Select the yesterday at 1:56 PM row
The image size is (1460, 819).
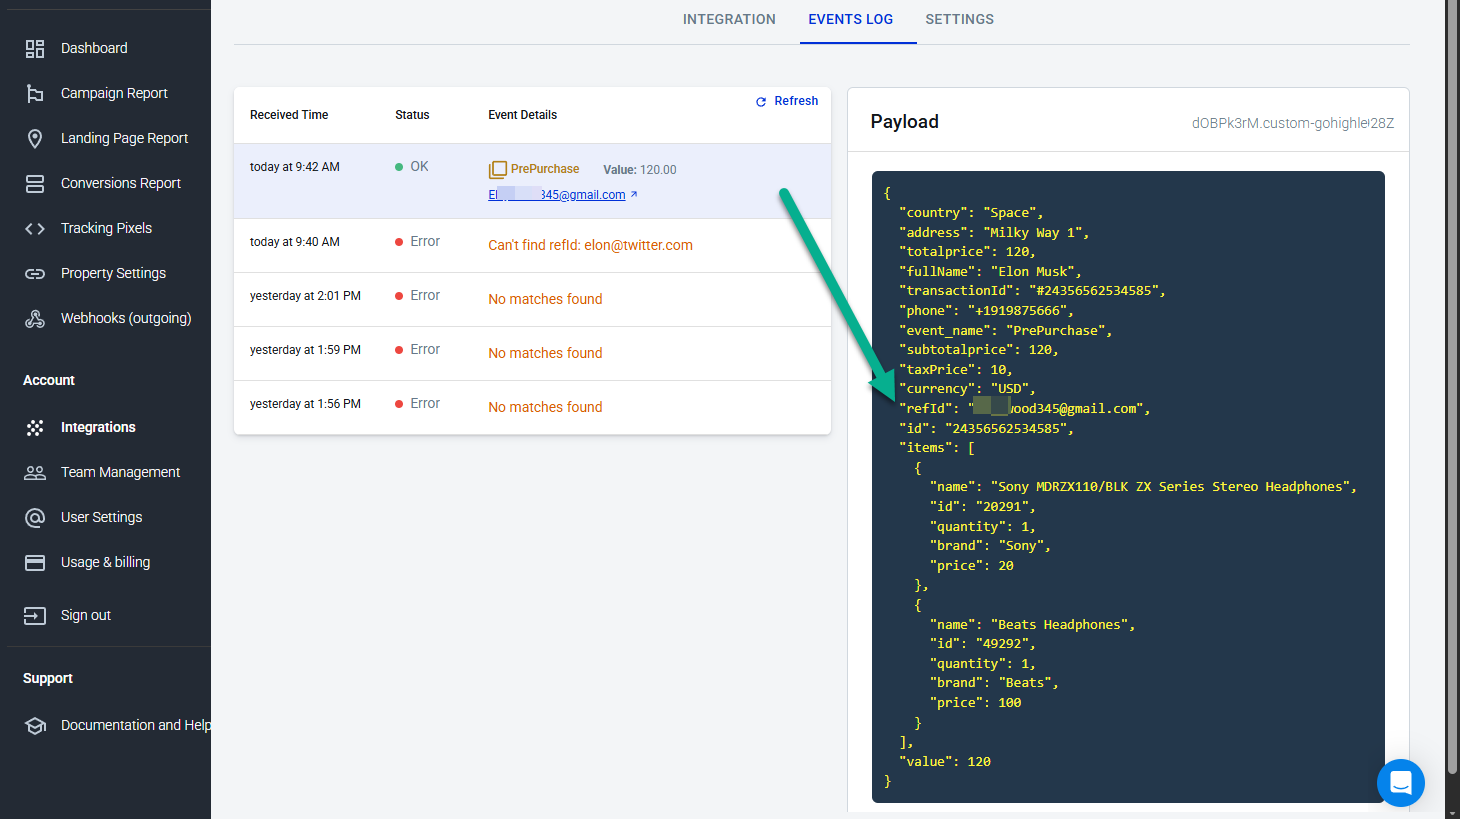point(532,407)
